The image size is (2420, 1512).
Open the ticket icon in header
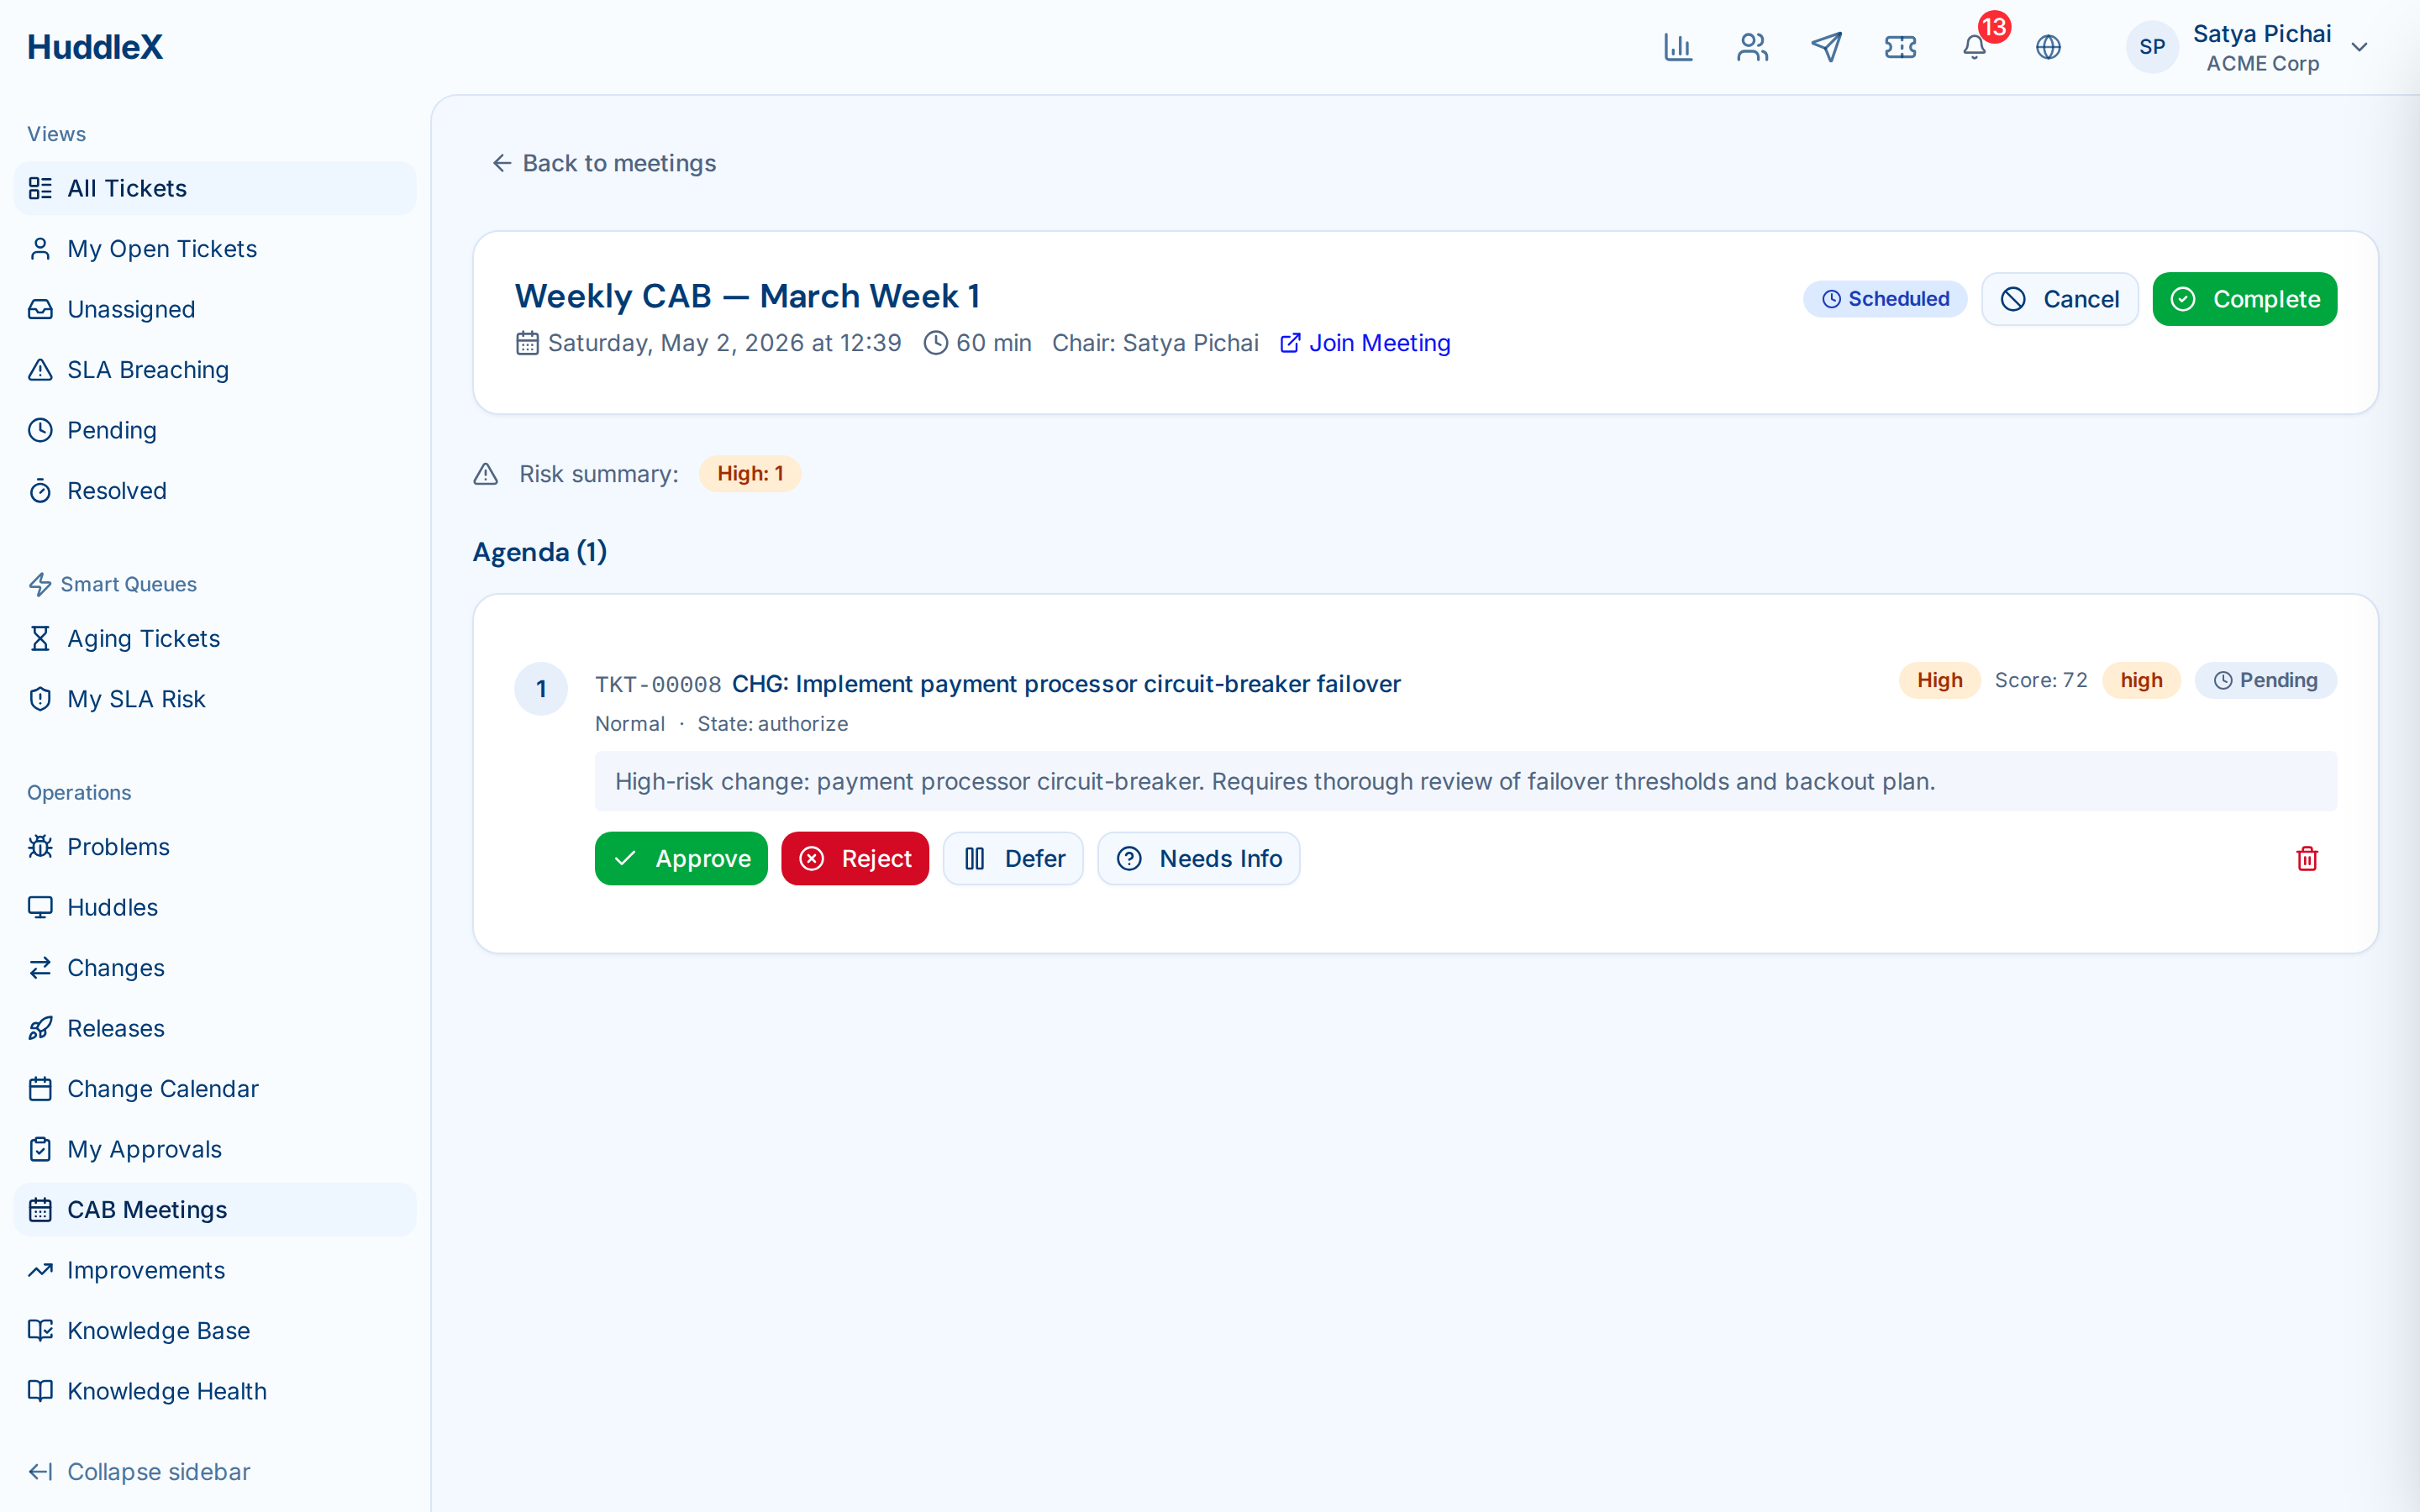(1900, 47)
